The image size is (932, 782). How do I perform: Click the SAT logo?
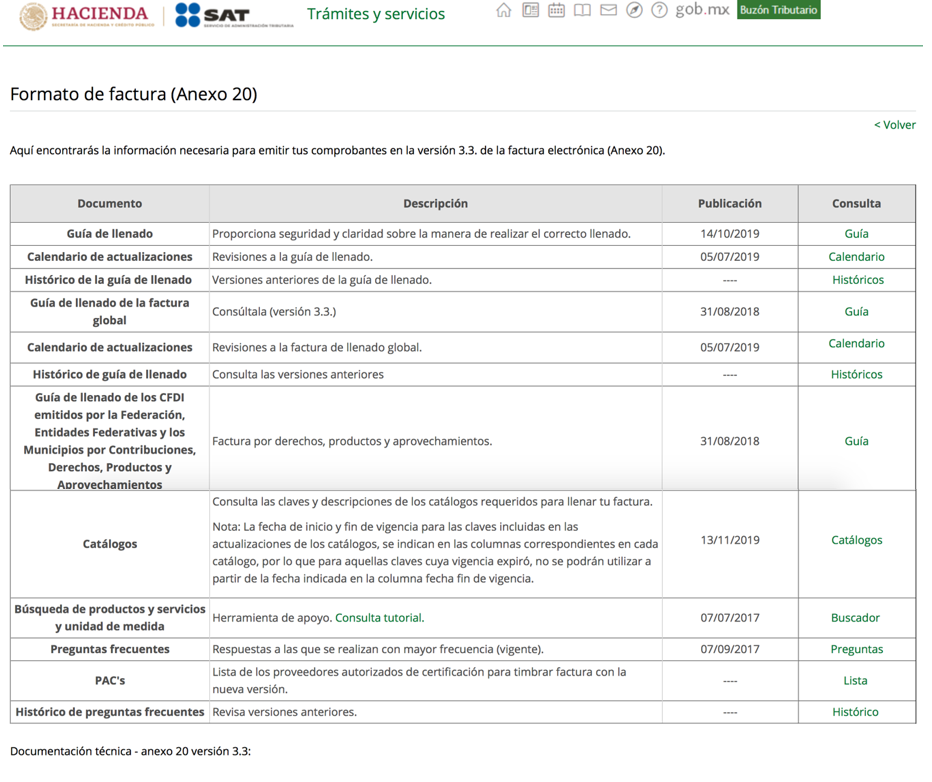pyautogui.click(x=235, y=16)
